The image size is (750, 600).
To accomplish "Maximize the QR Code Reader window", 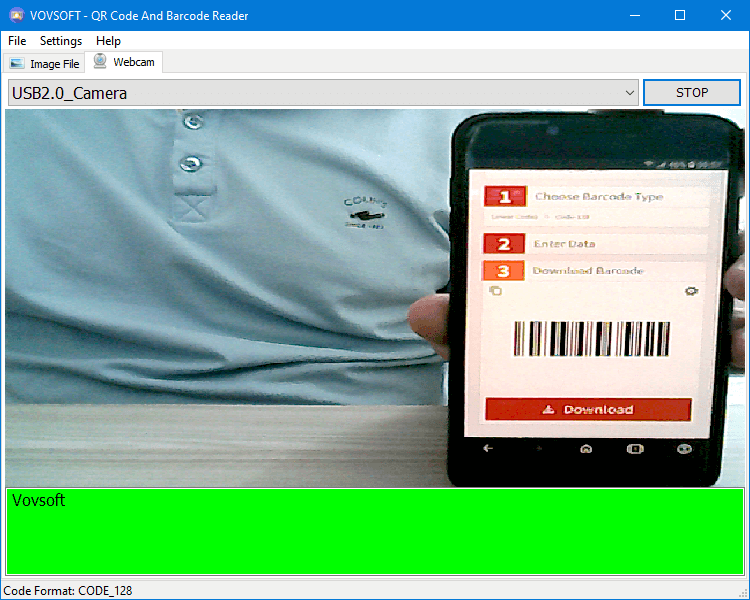I will tap(680, 15).
